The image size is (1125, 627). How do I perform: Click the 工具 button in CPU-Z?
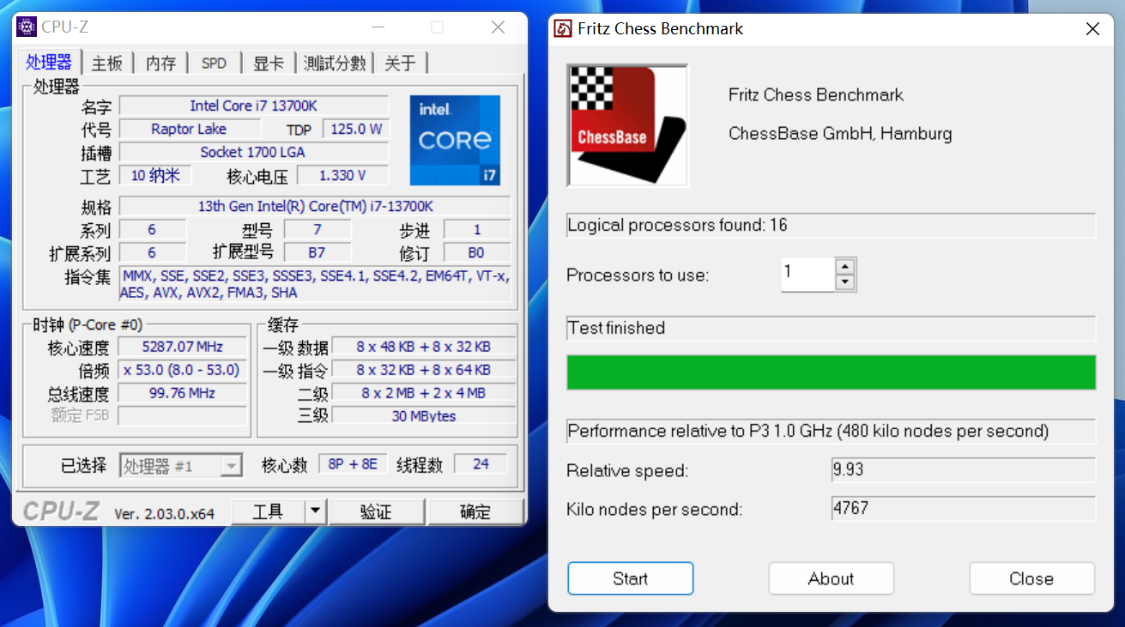point(268,512)
